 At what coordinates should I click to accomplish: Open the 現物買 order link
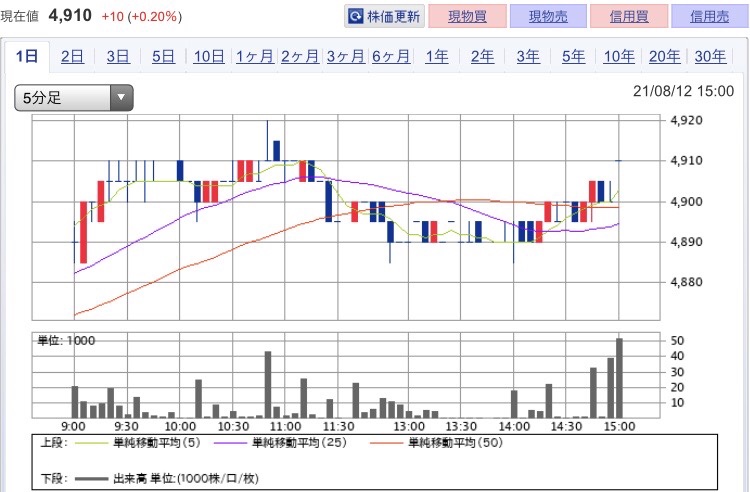(467, 16)
